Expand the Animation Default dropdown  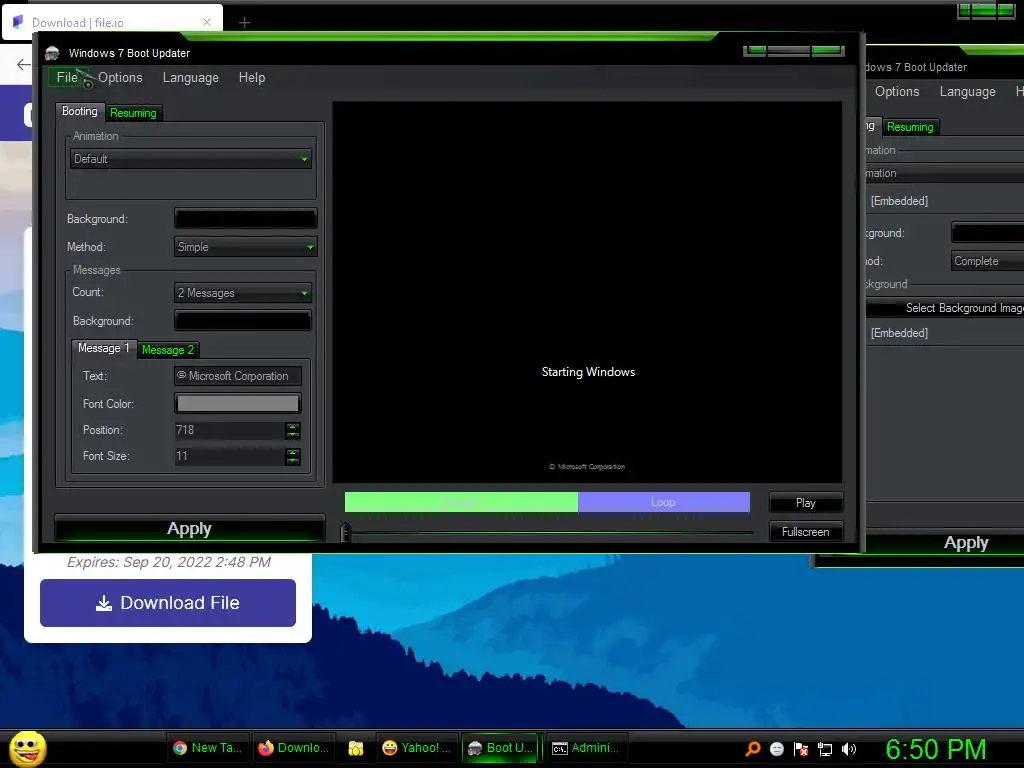point(191,159)
